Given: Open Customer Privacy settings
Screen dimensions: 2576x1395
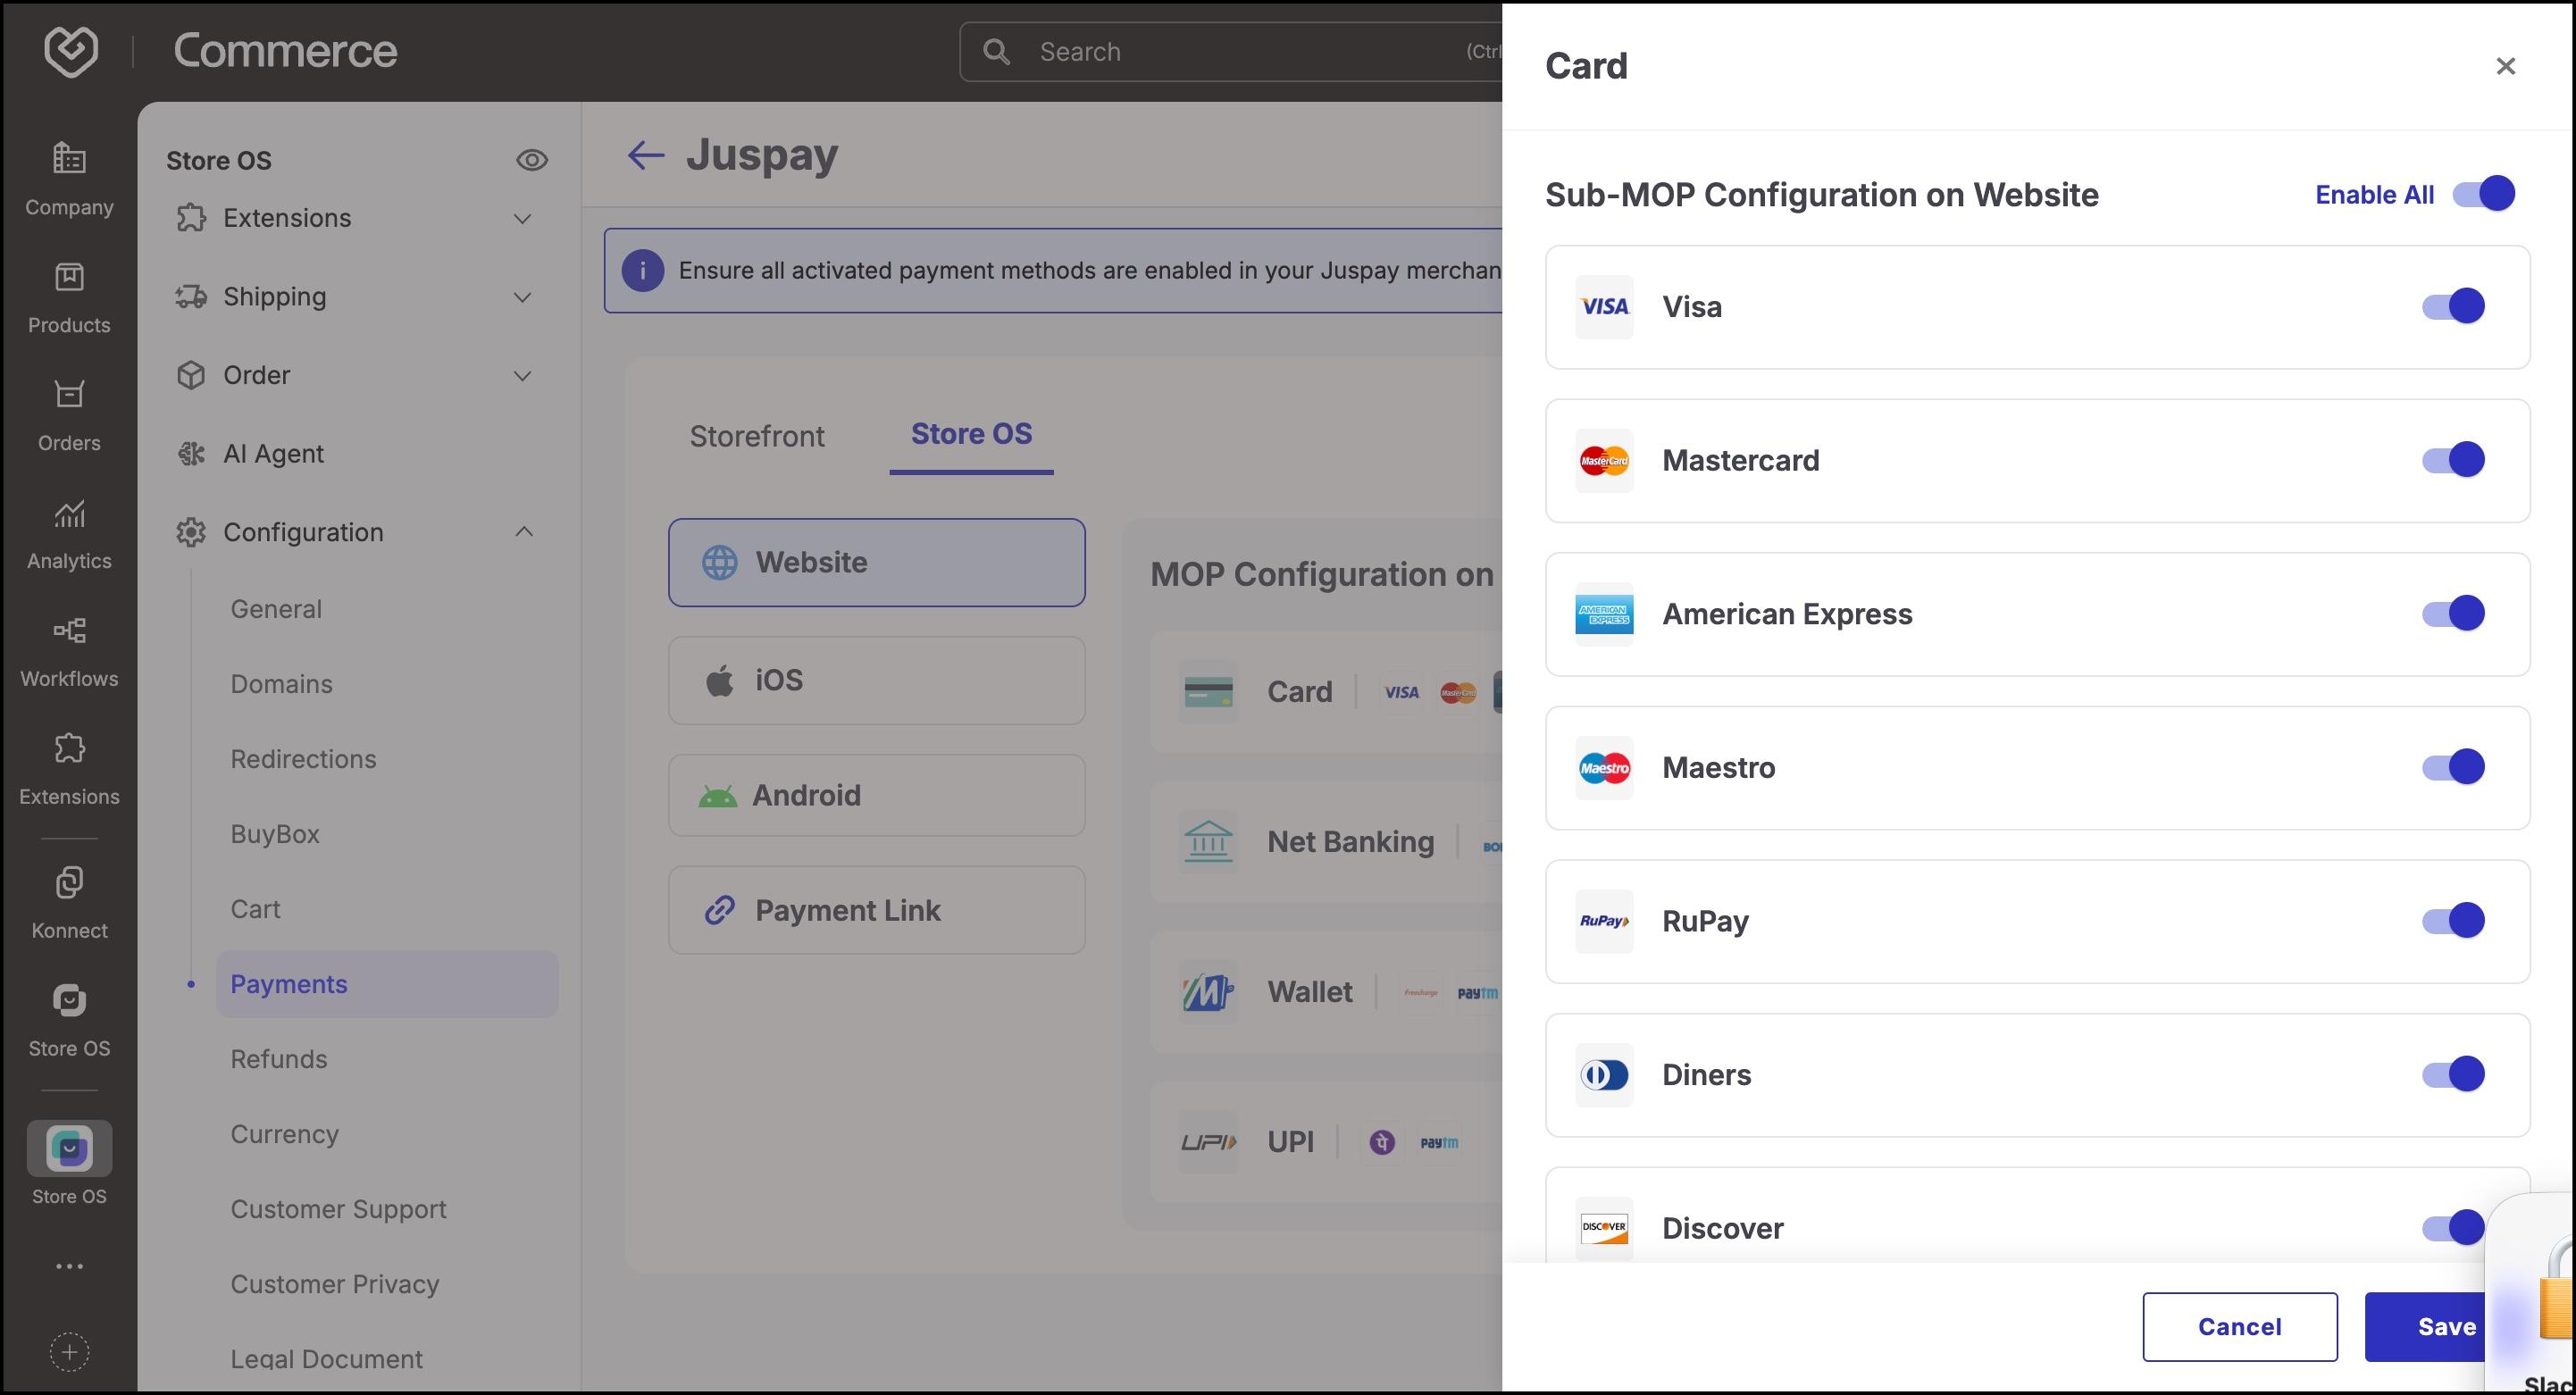Looking at the screenshot, I should tap(334, 1284).
